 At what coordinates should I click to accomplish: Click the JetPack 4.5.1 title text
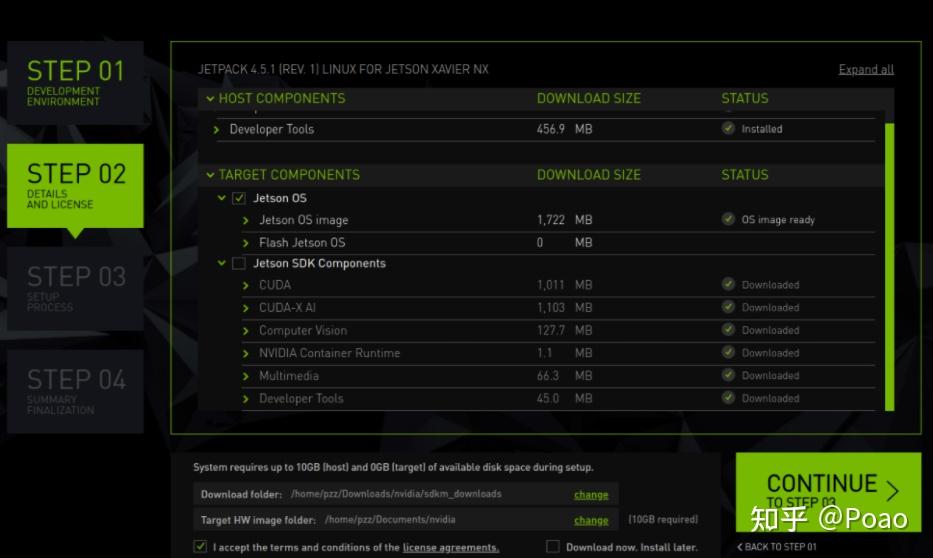pos(343,69)
